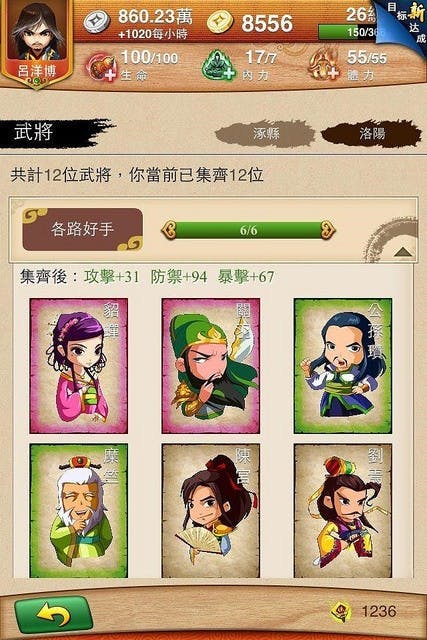Collapse the 各路好手 section with arrow
The image size is (427, 640).
pyautogui.click(x=403, y=253)
